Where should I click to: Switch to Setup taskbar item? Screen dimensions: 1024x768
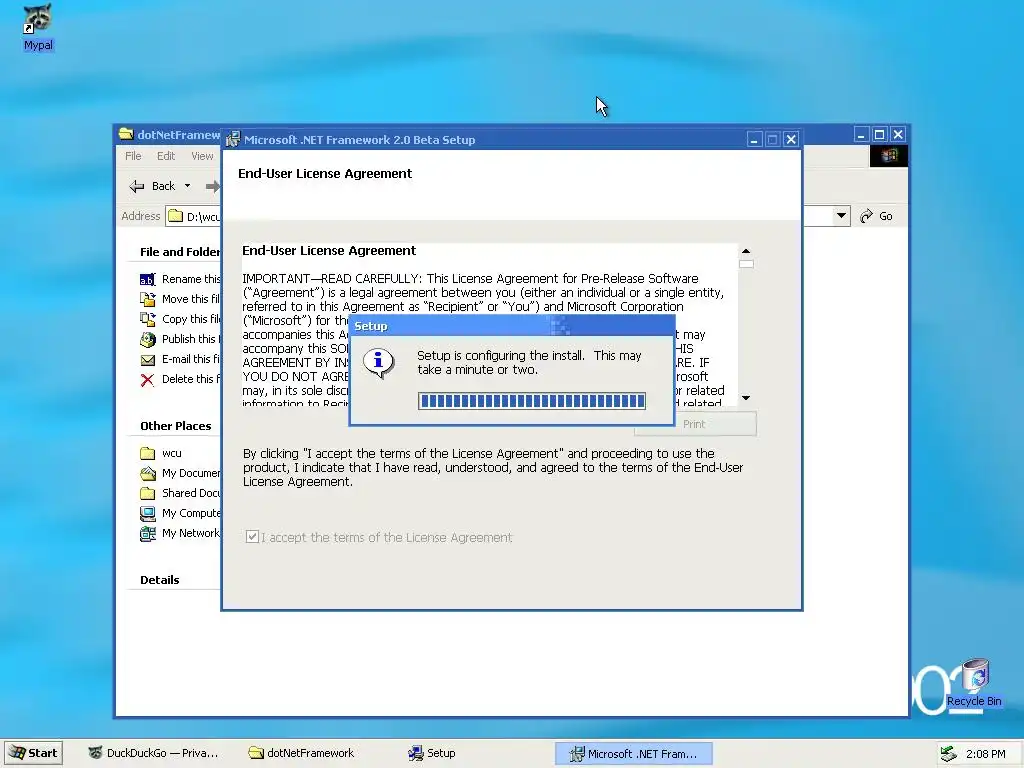point(432,753)
